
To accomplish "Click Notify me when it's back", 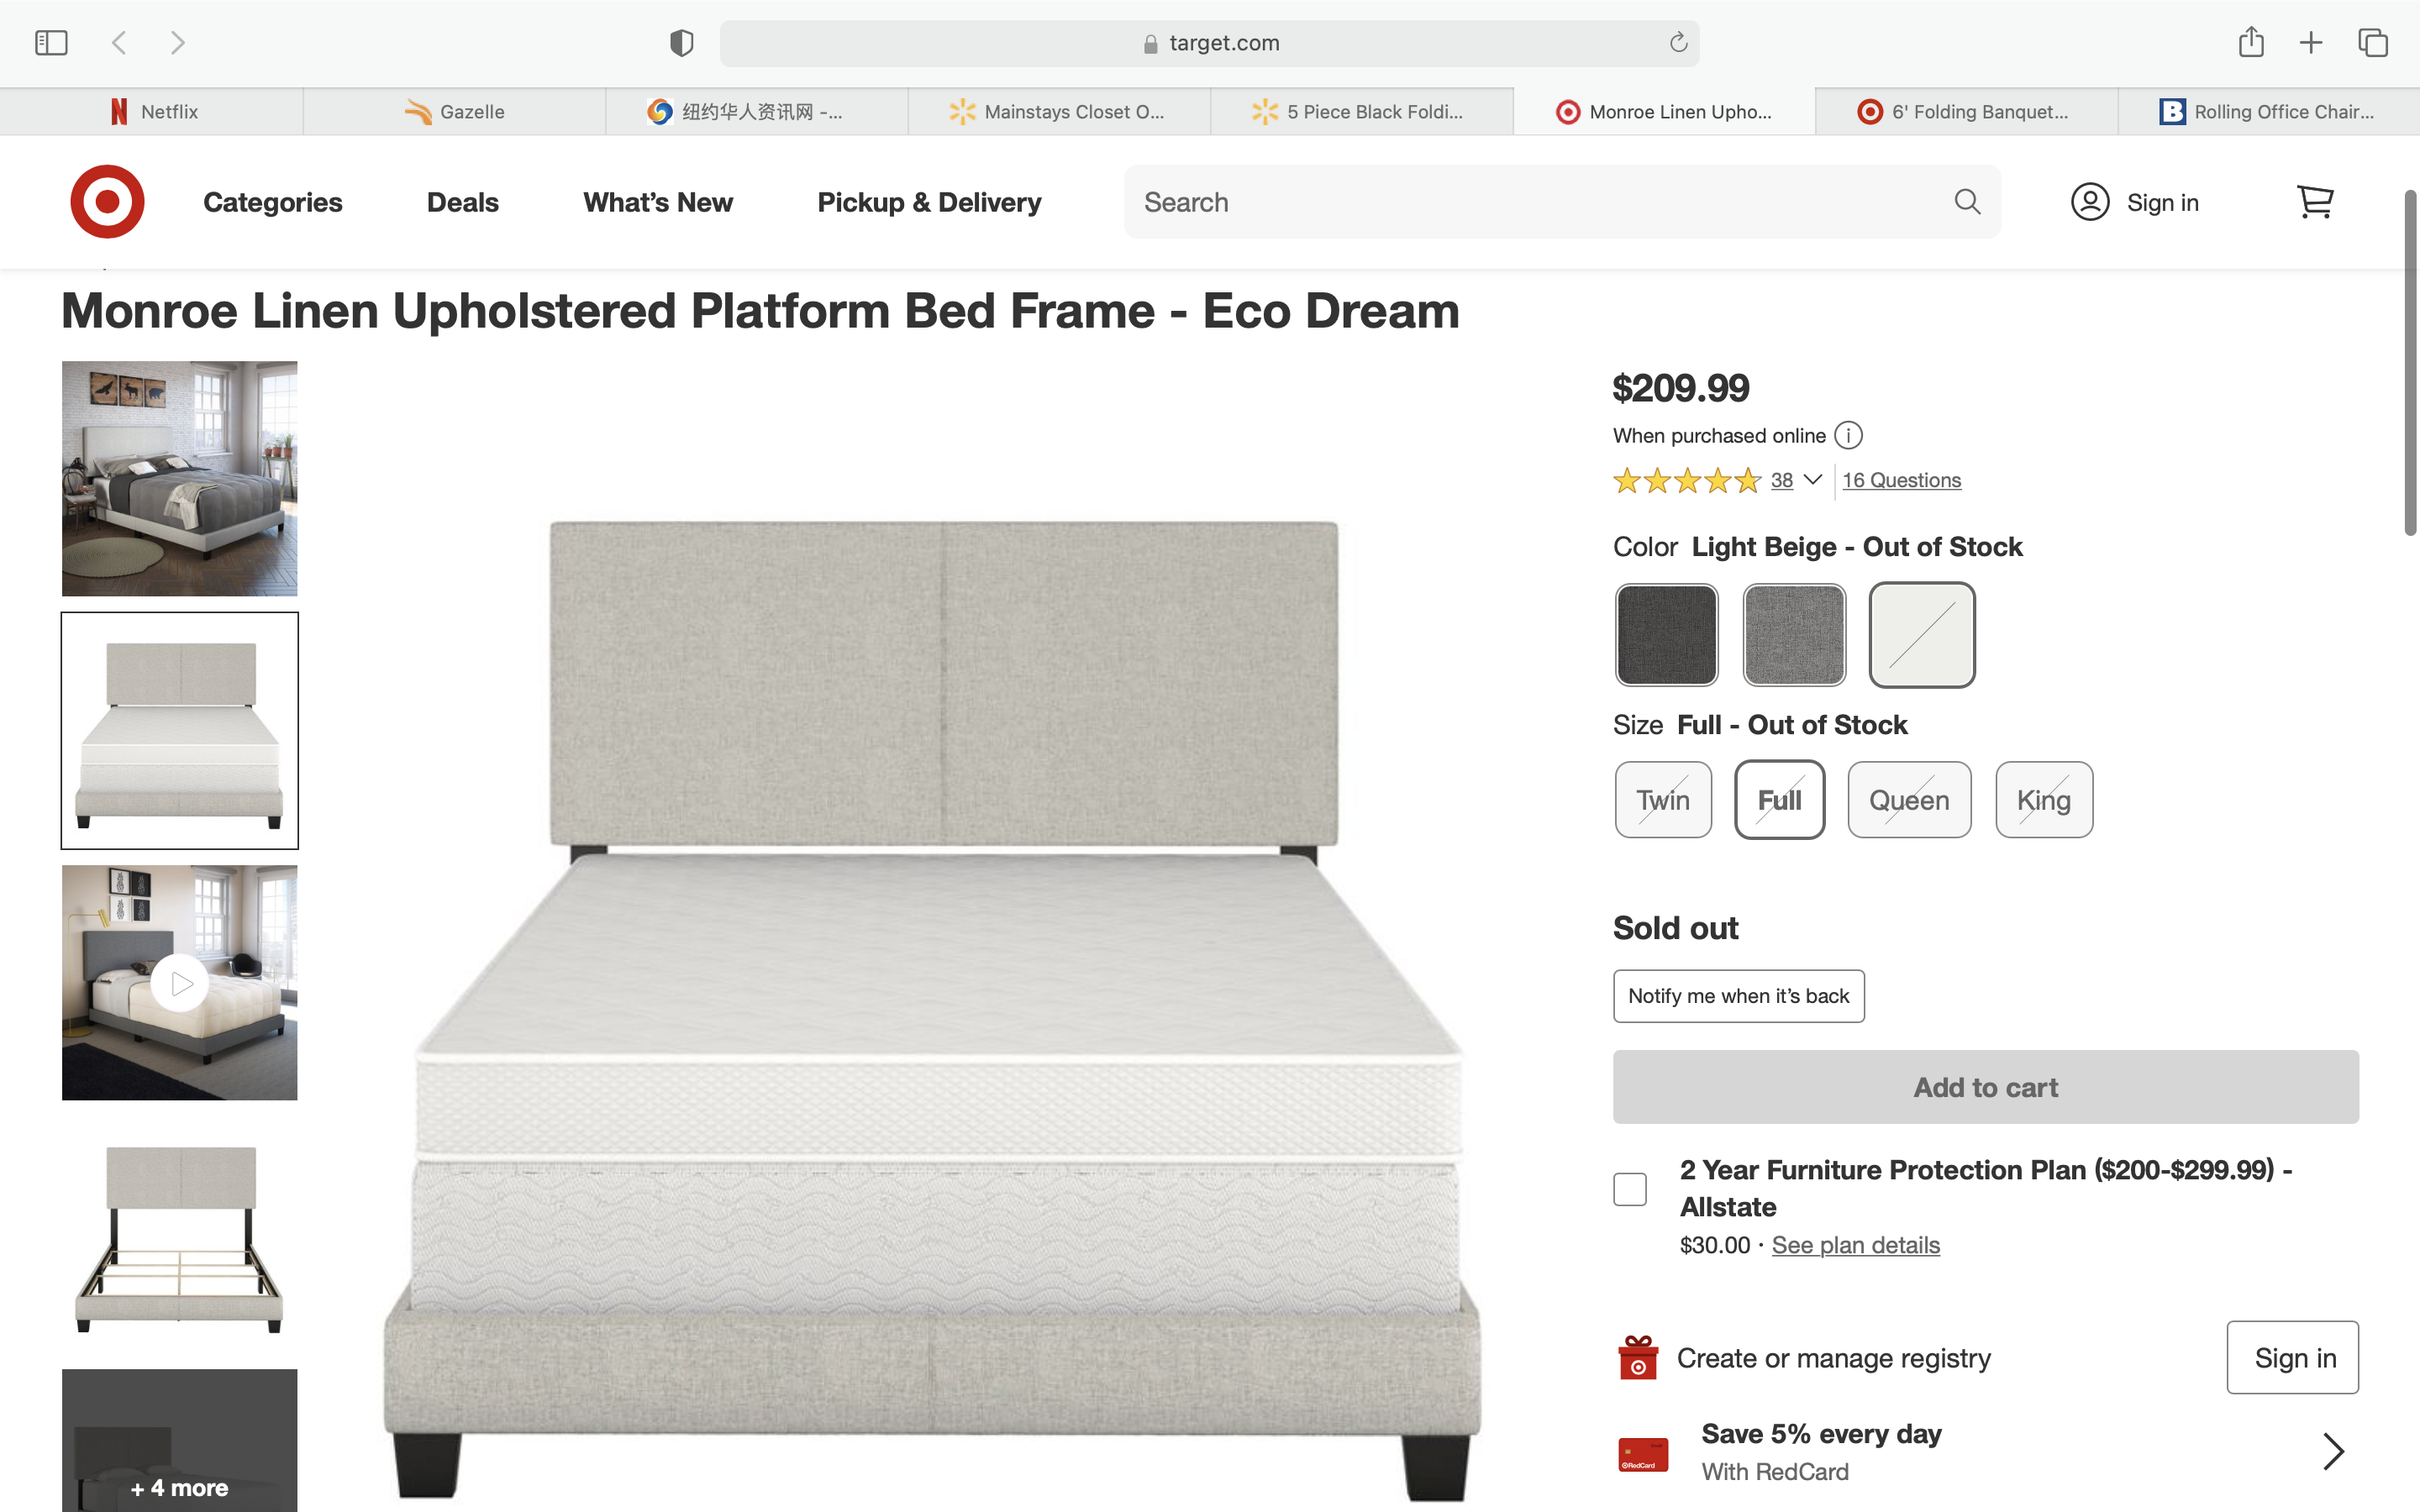I will (1738, 996).
